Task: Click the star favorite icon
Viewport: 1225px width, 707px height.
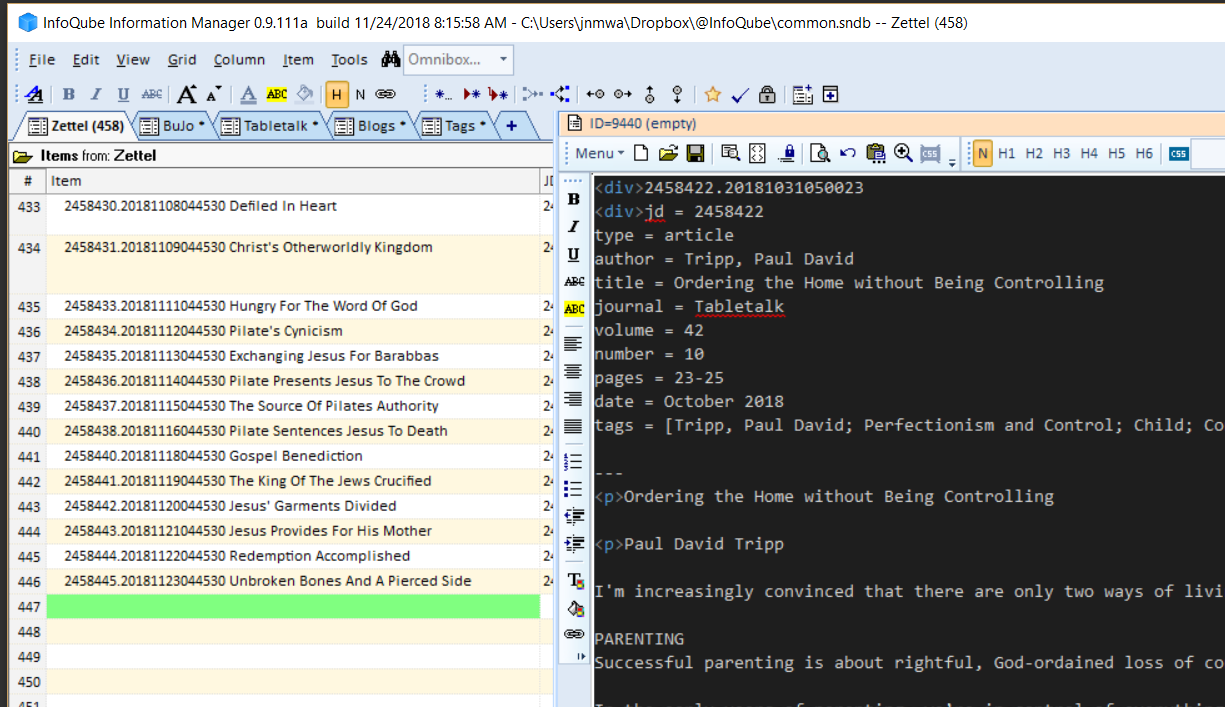Action: [712, 94]
